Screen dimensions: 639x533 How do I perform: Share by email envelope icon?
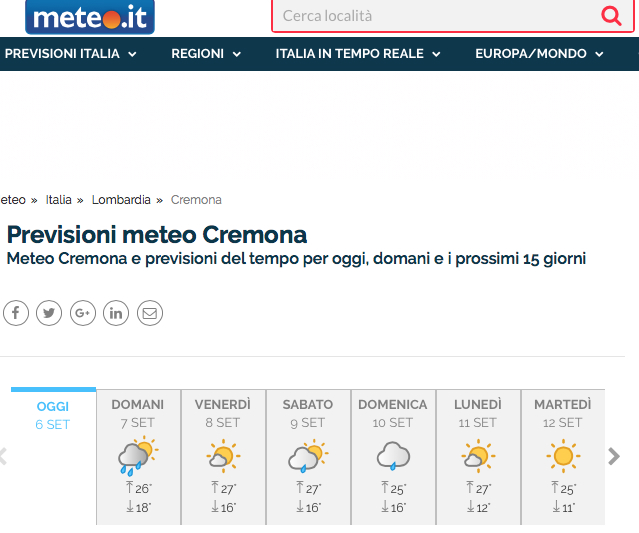click(x=150, y=313)
